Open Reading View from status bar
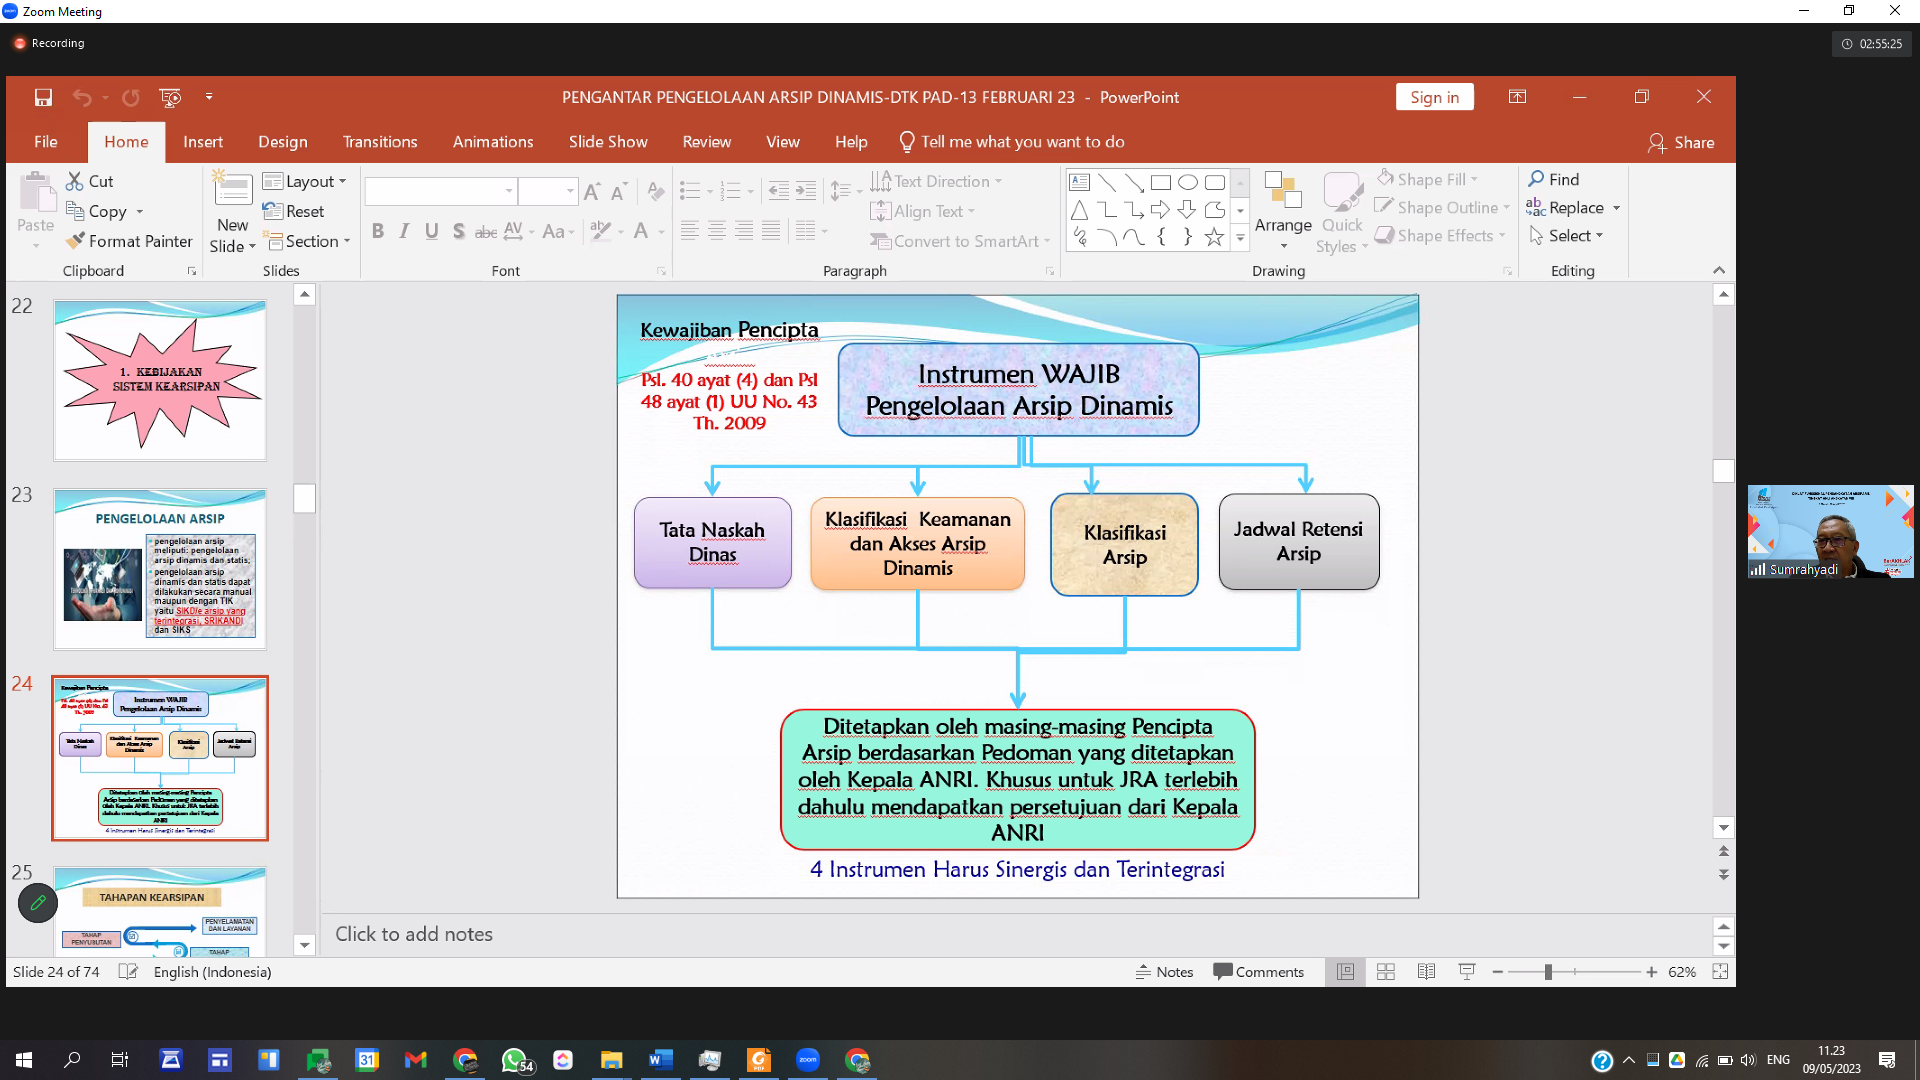Image resolution: width=1920 pixels, height=1080 pixels. click(x=1426, y=972)
